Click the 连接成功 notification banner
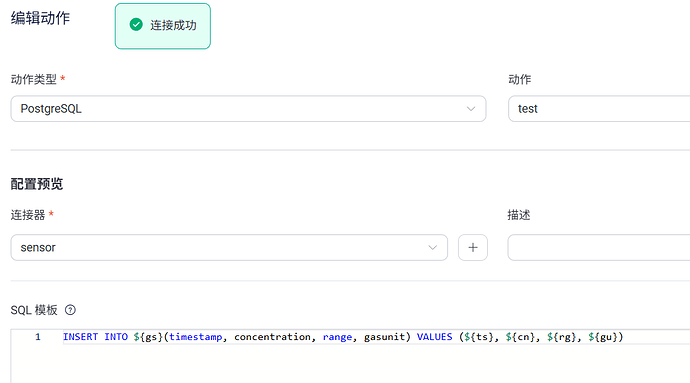Image resolution: width=690 pixels, height=383 pixels. (x=163, y=26)
